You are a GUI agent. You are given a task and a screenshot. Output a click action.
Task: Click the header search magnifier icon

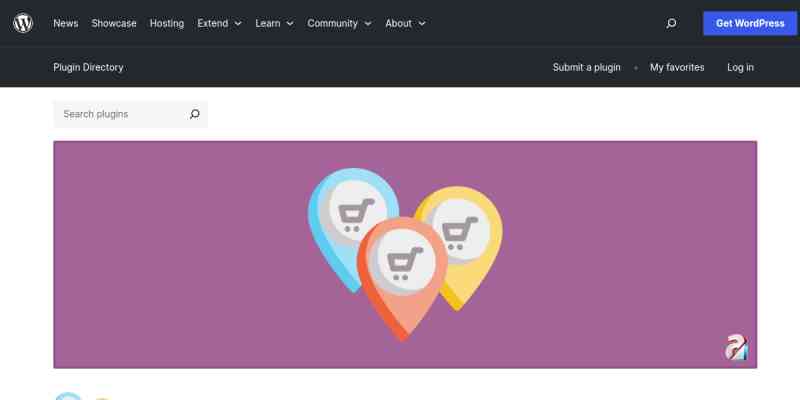[x=671, y=23]
